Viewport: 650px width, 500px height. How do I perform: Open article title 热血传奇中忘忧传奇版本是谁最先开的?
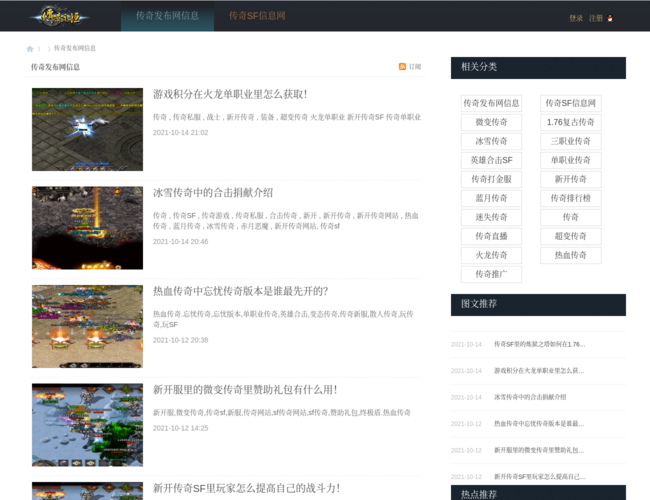pyautogui.click(x=240, y=291)
